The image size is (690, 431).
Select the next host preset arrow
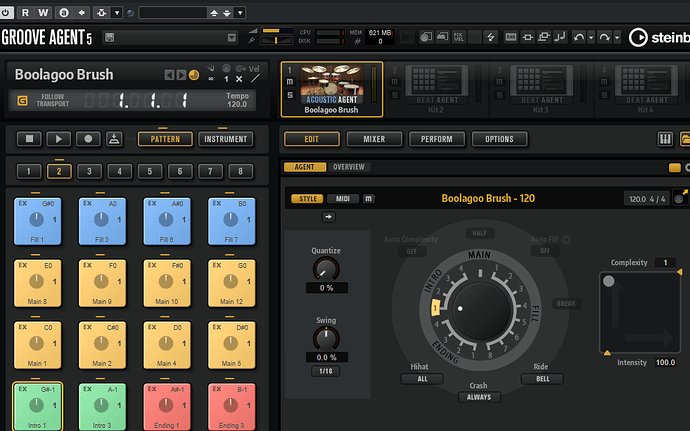tap(227, 13)
